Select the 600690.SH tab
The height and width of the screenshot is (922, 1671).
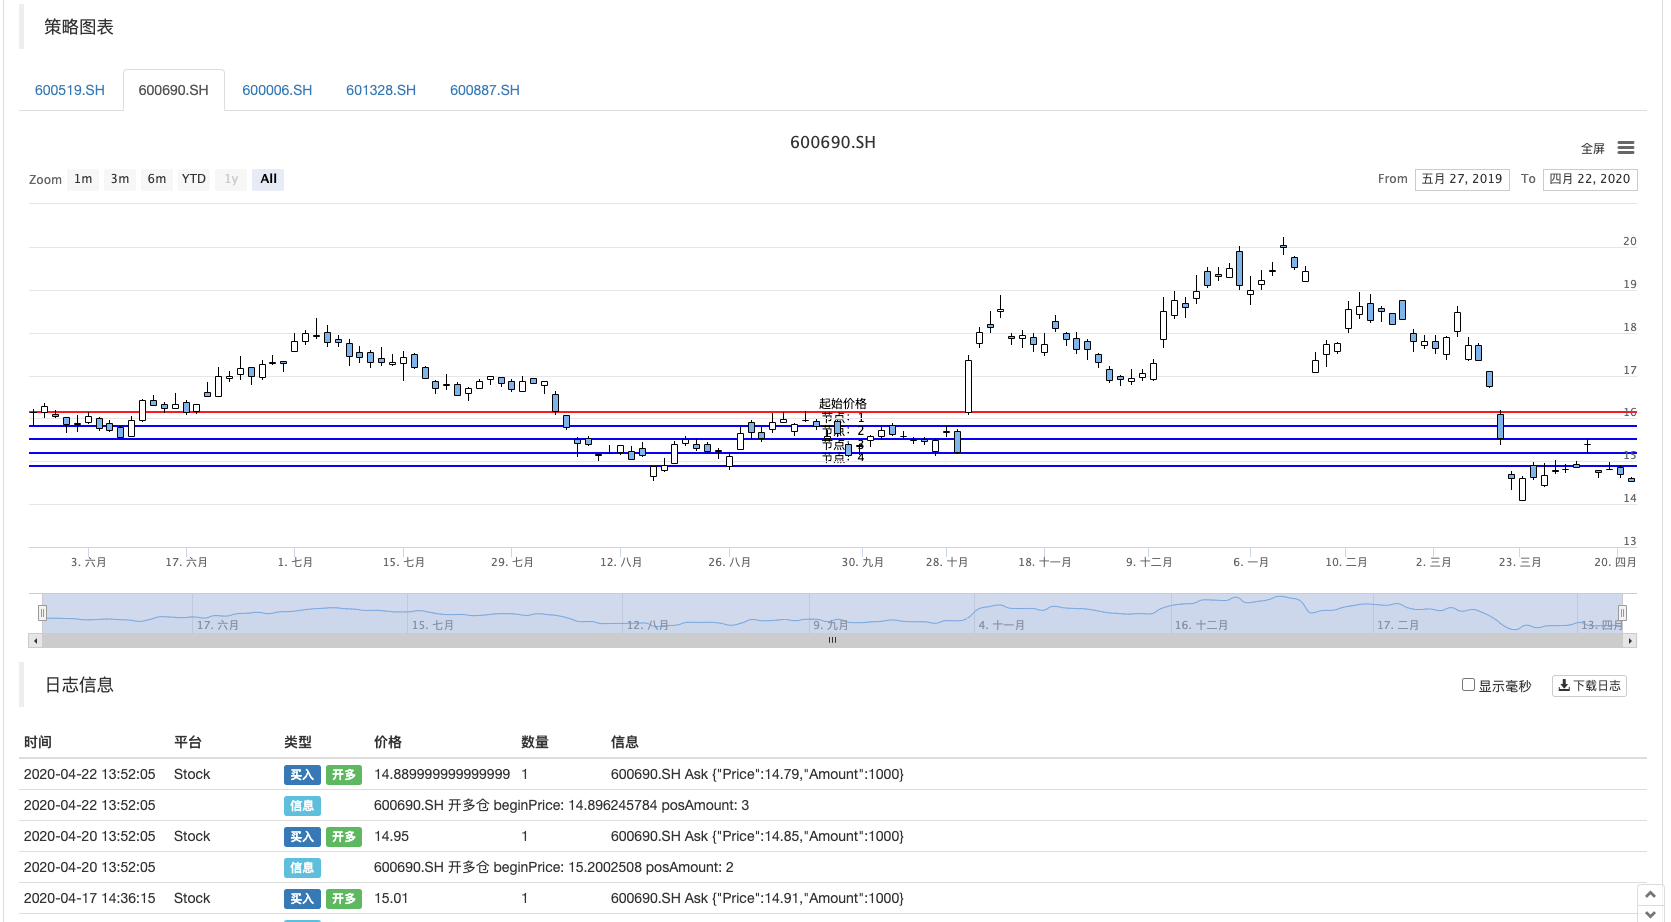tap(174, 90)
